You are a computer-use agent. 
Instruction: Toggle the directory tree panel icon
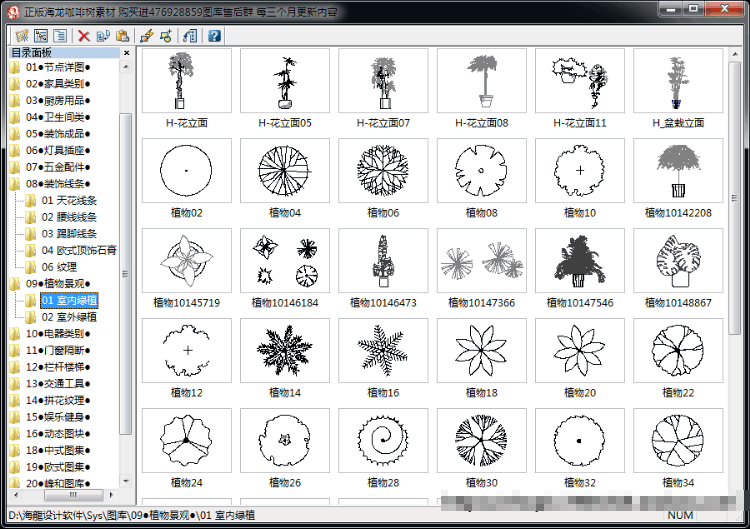(x=41, y=36)
